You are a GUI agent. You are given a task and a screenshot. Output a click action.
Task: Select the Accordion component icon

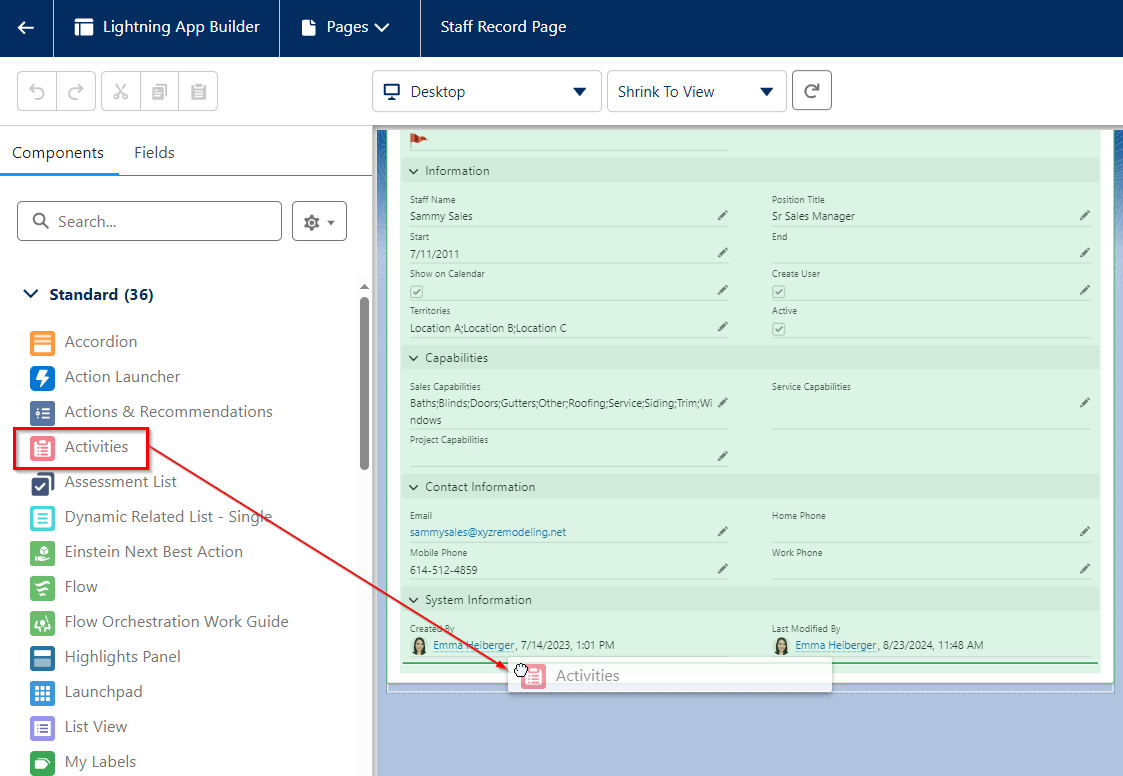[40, 341]
